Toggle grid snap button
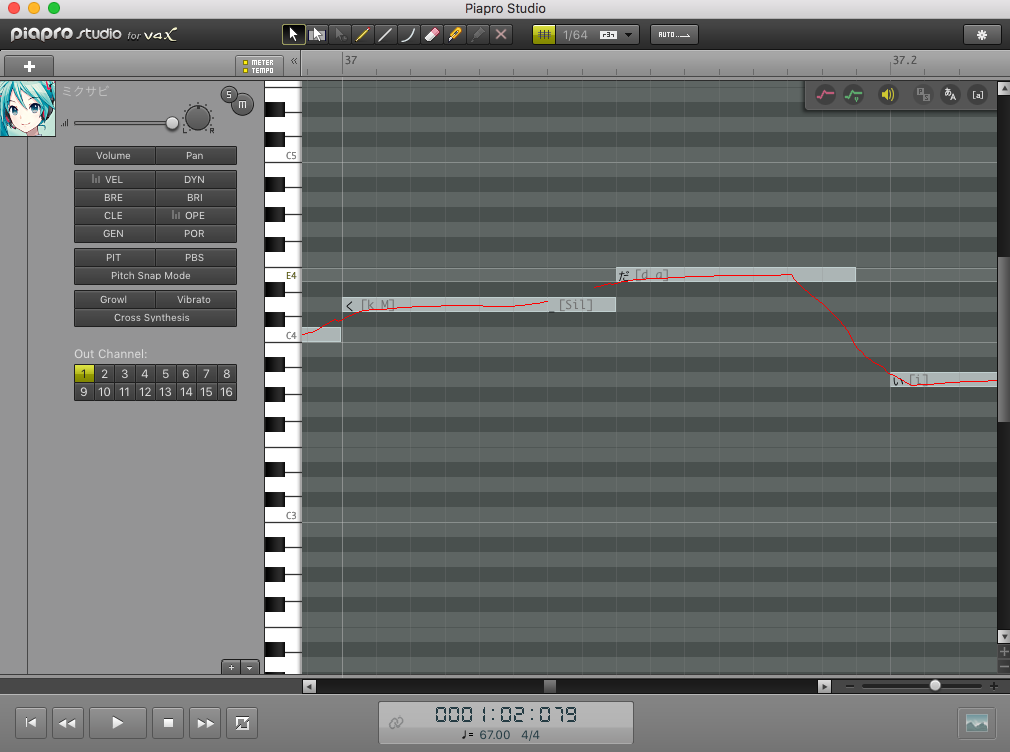Screen dimensions: 1010x752 tap(544, 34)
